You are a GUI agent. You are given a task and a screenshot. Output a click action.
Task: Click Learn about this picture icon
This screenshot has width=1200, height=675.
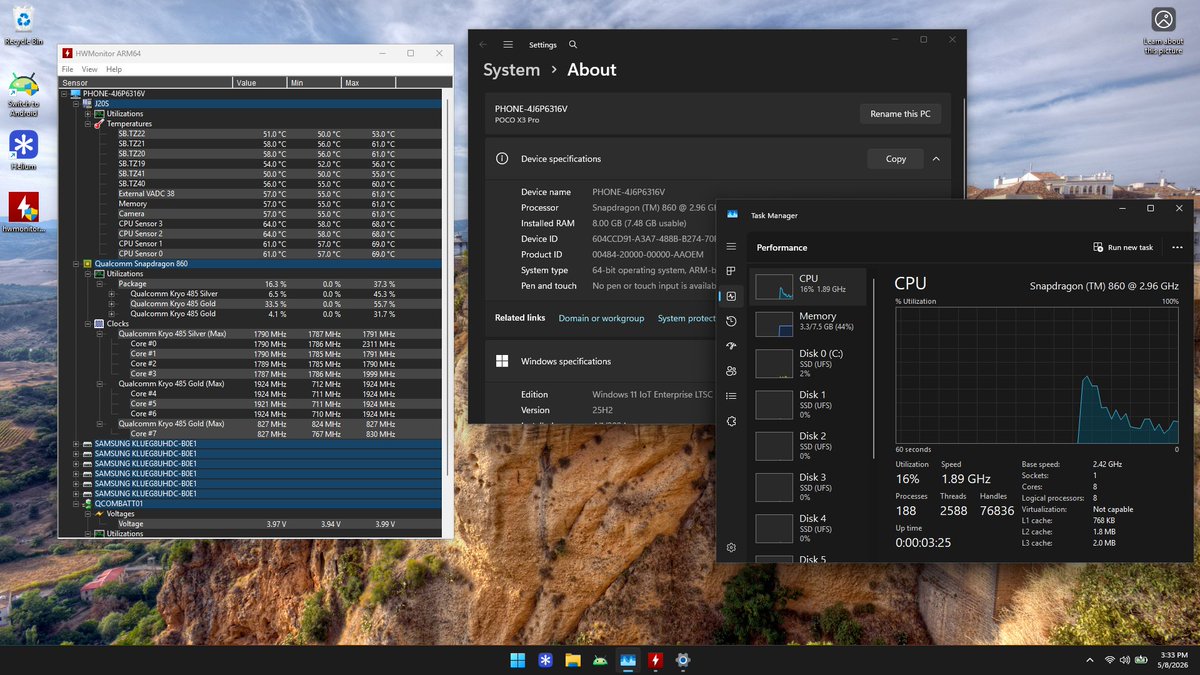pos(1163,30)
